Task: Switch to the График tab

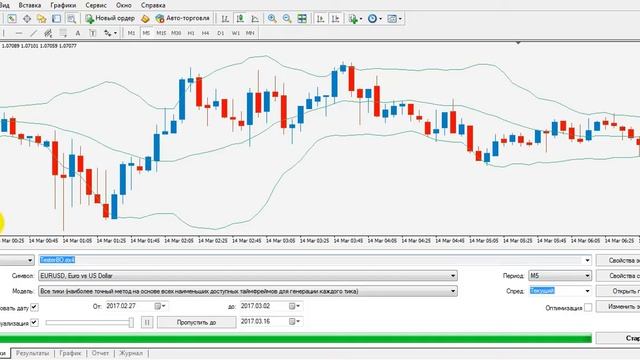Action: 70,353
